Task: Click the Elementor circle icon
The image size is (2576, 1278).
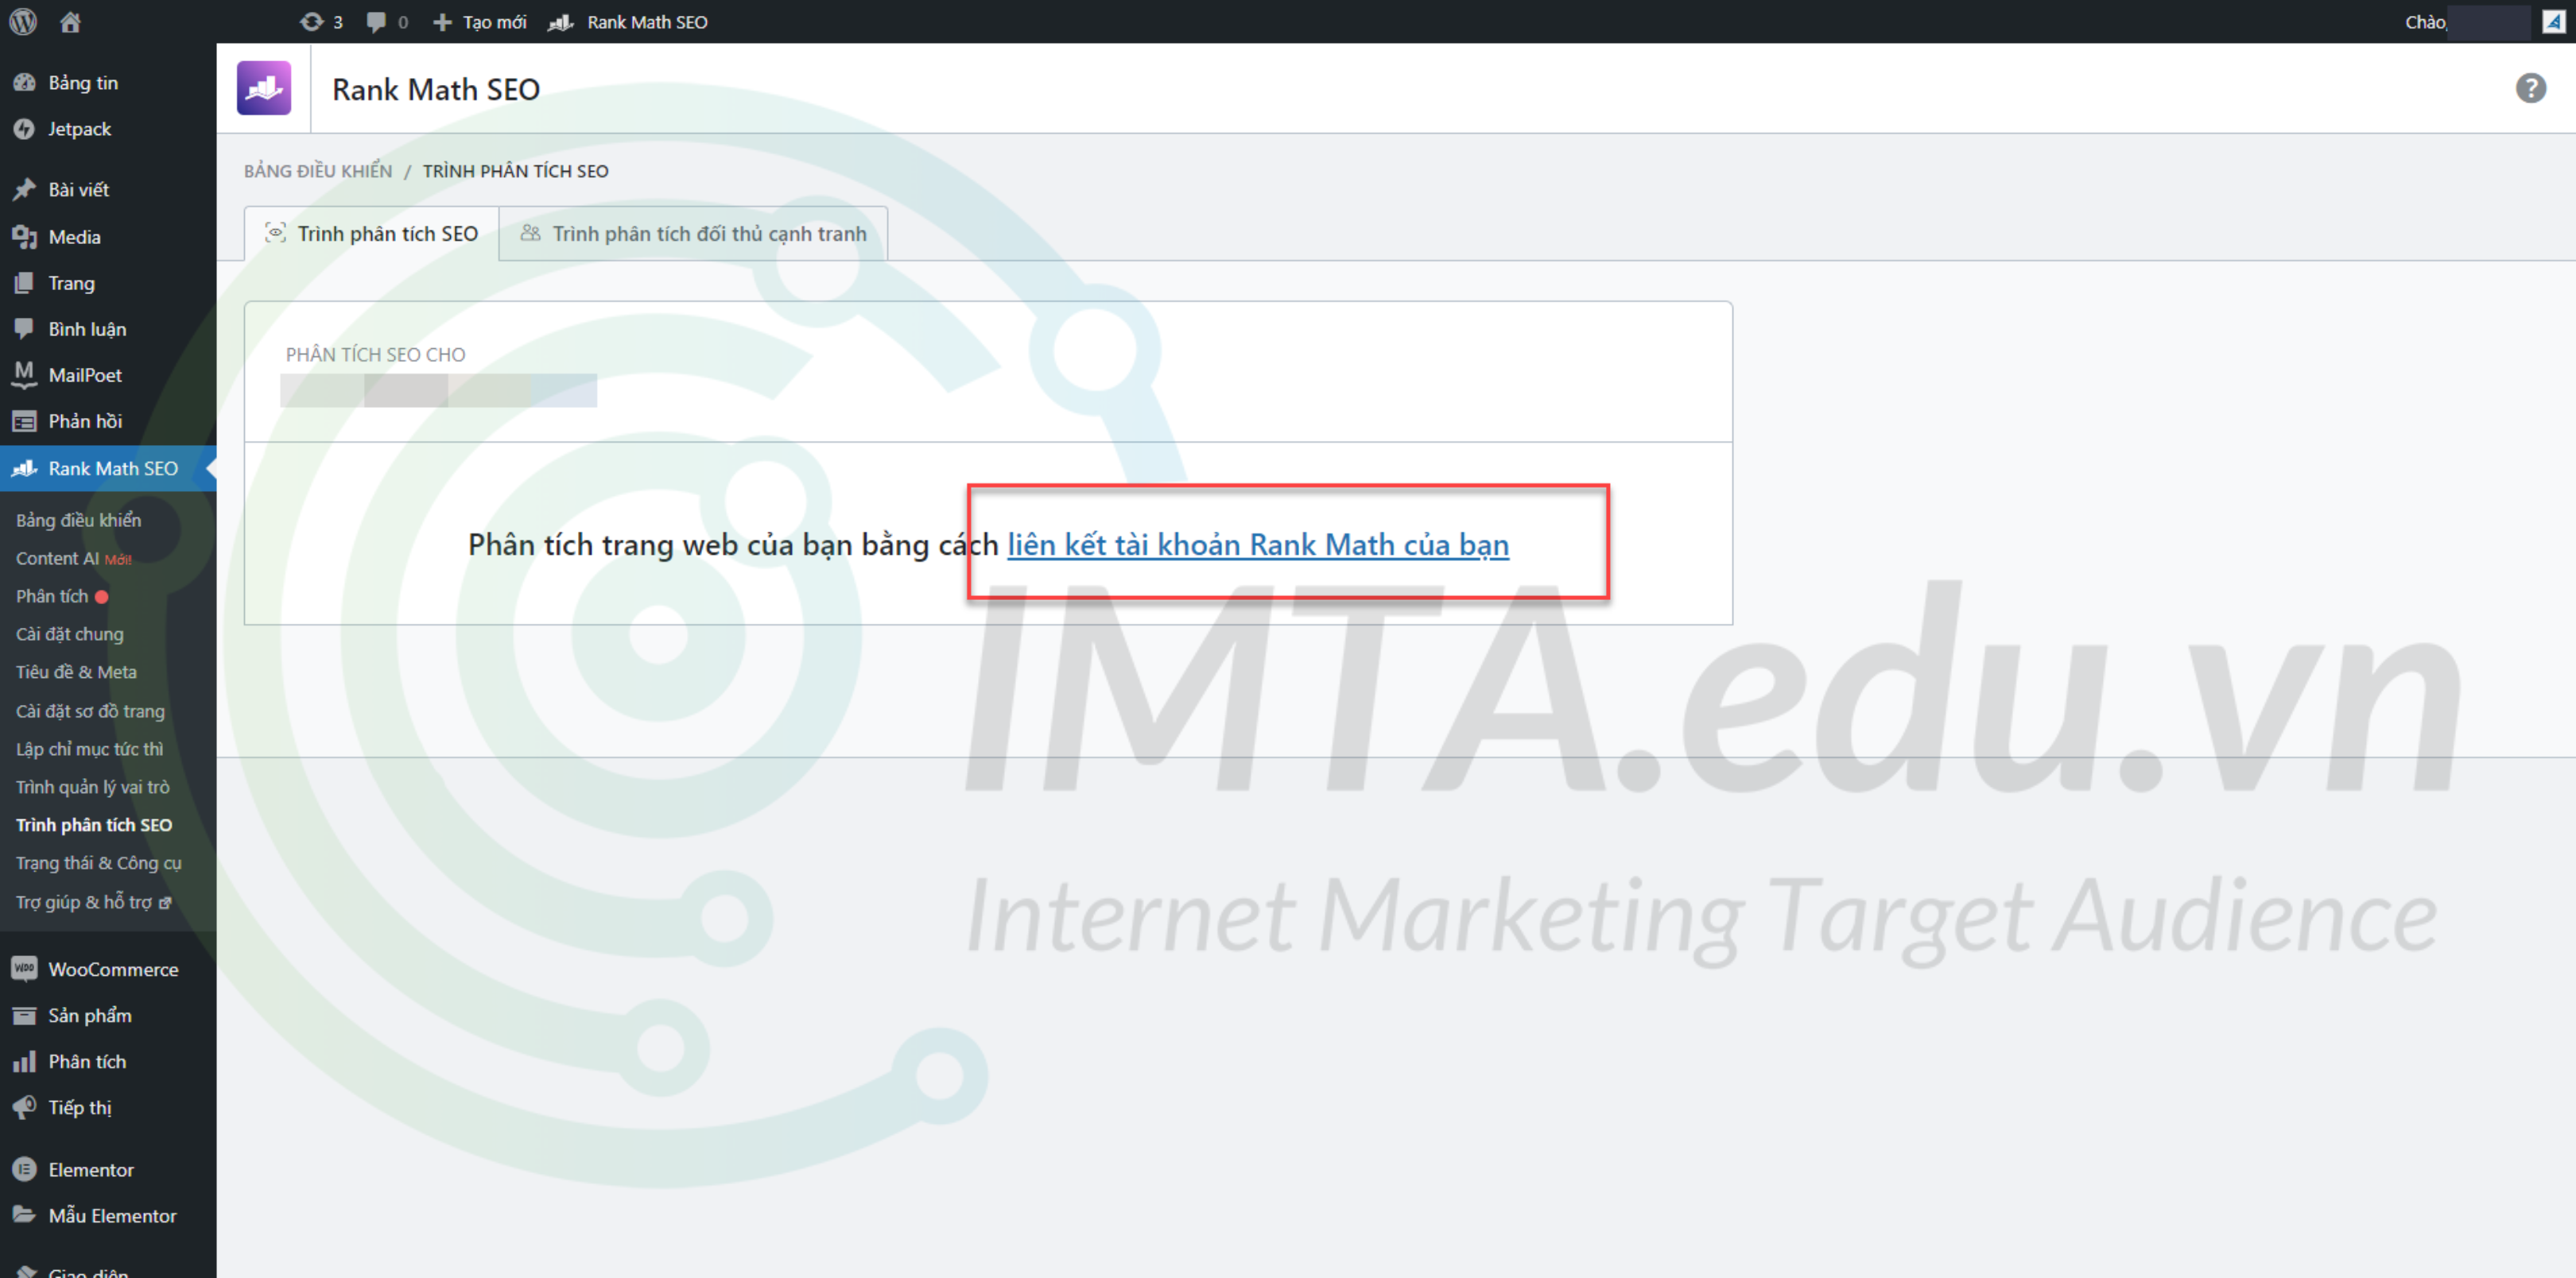Action: [24, 1169]
